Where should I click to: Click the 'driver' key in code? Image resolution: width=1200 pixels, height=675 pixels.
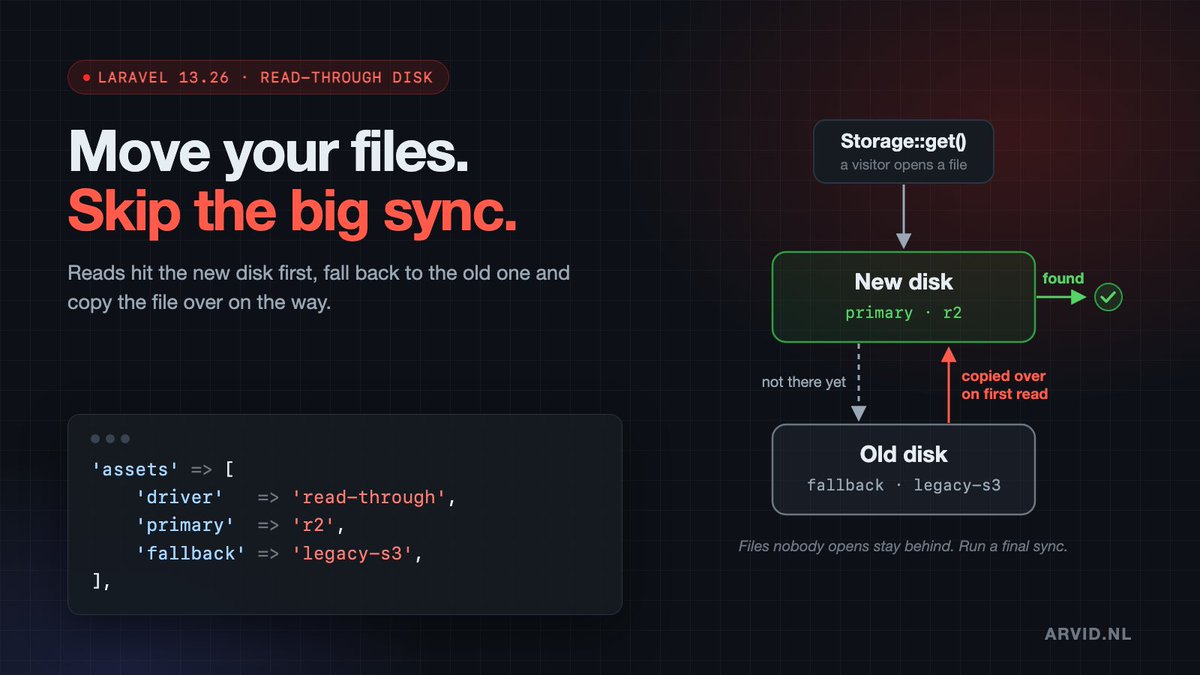click(x=182, y=497)
